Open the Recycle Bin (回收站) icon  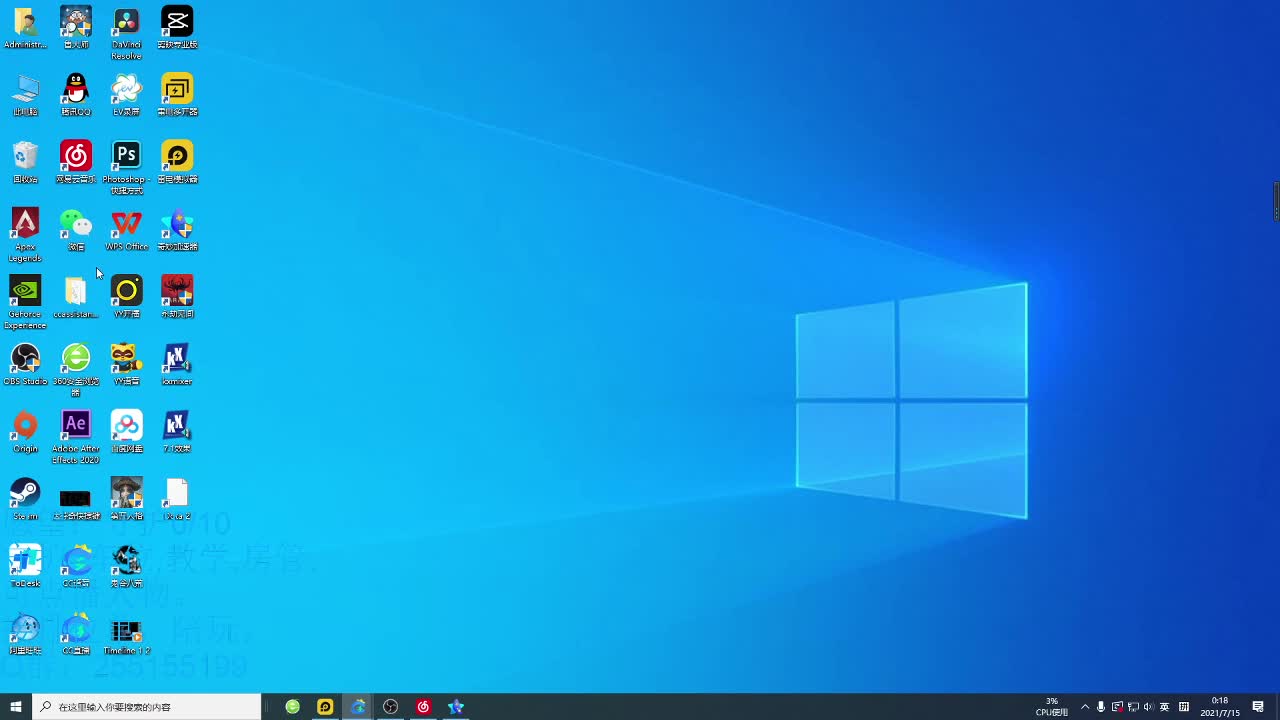(x=25, y=162)
